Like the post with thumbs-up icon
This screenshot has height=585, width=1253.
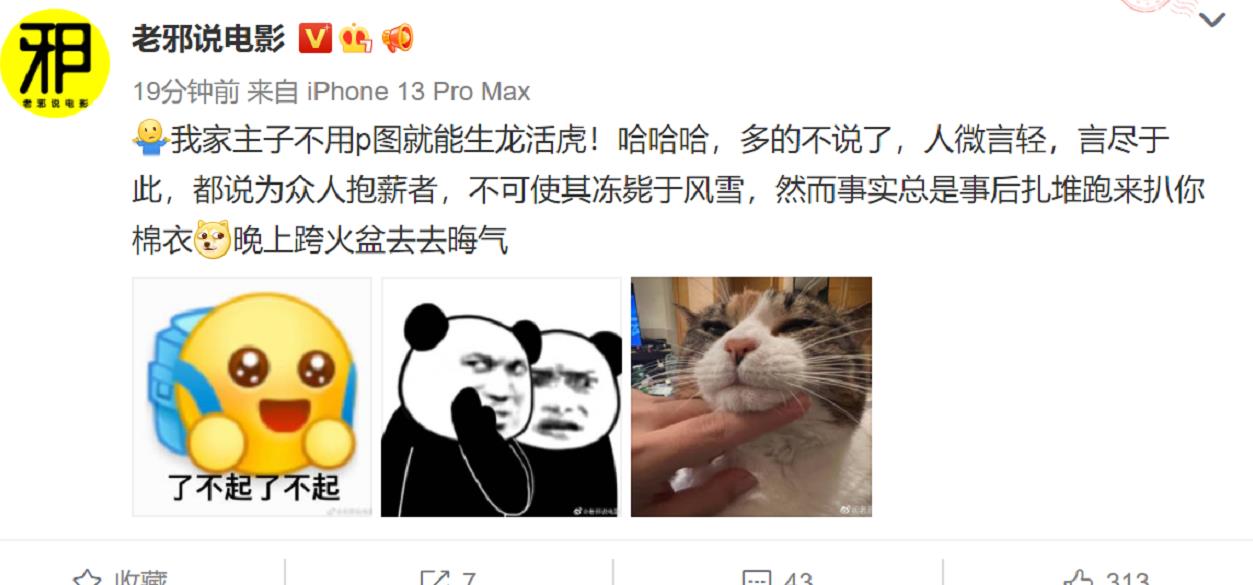(x=1079, y=579)
